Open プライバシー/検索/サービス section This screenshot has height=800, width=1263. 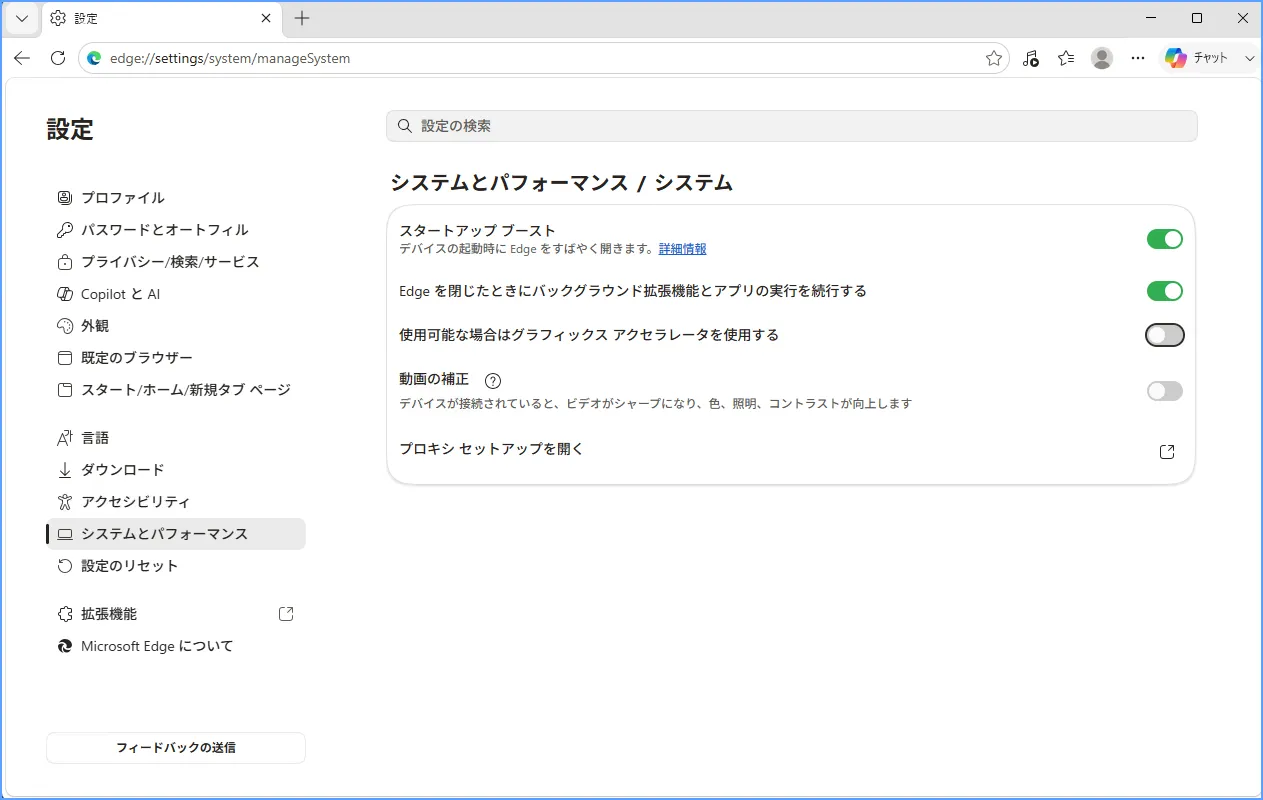pos(176,262)
